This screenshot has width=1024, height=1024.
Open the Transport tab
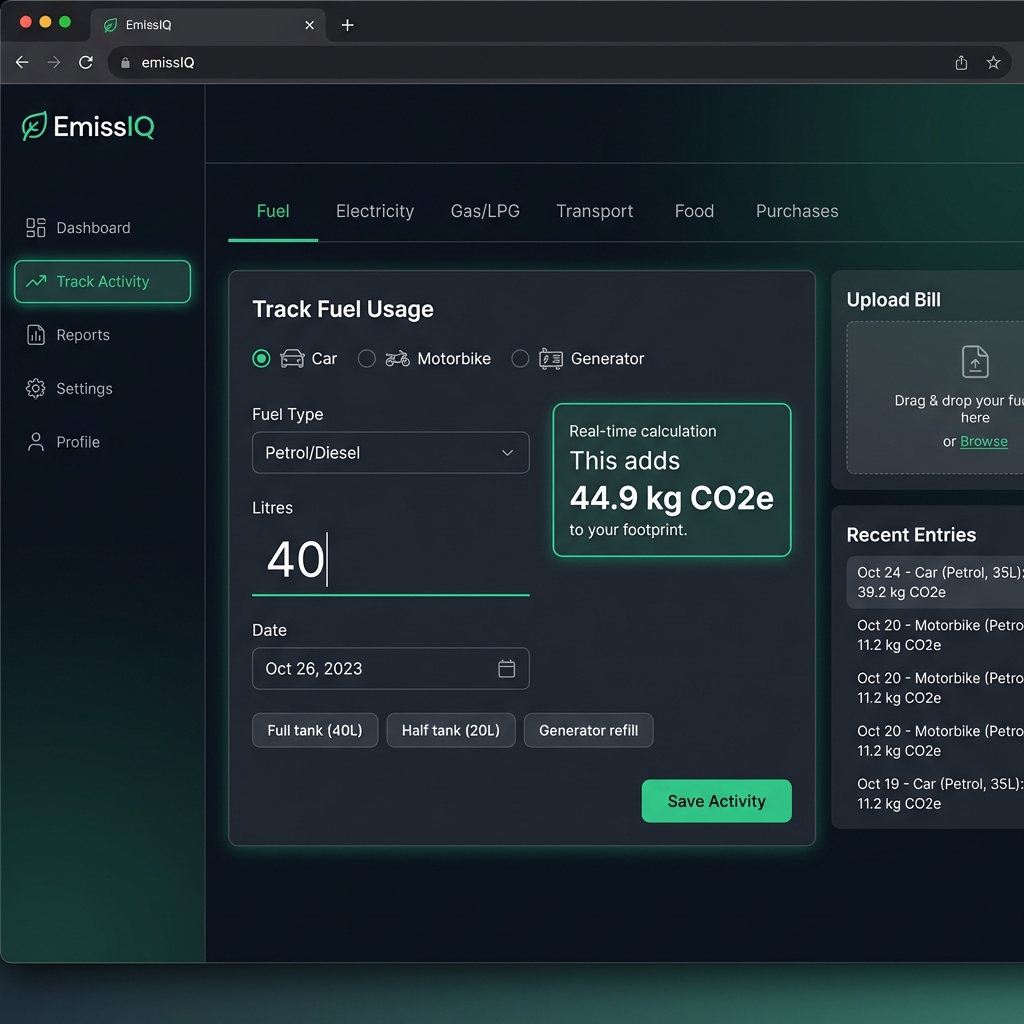pyautogui.click(x=595, y=211)
